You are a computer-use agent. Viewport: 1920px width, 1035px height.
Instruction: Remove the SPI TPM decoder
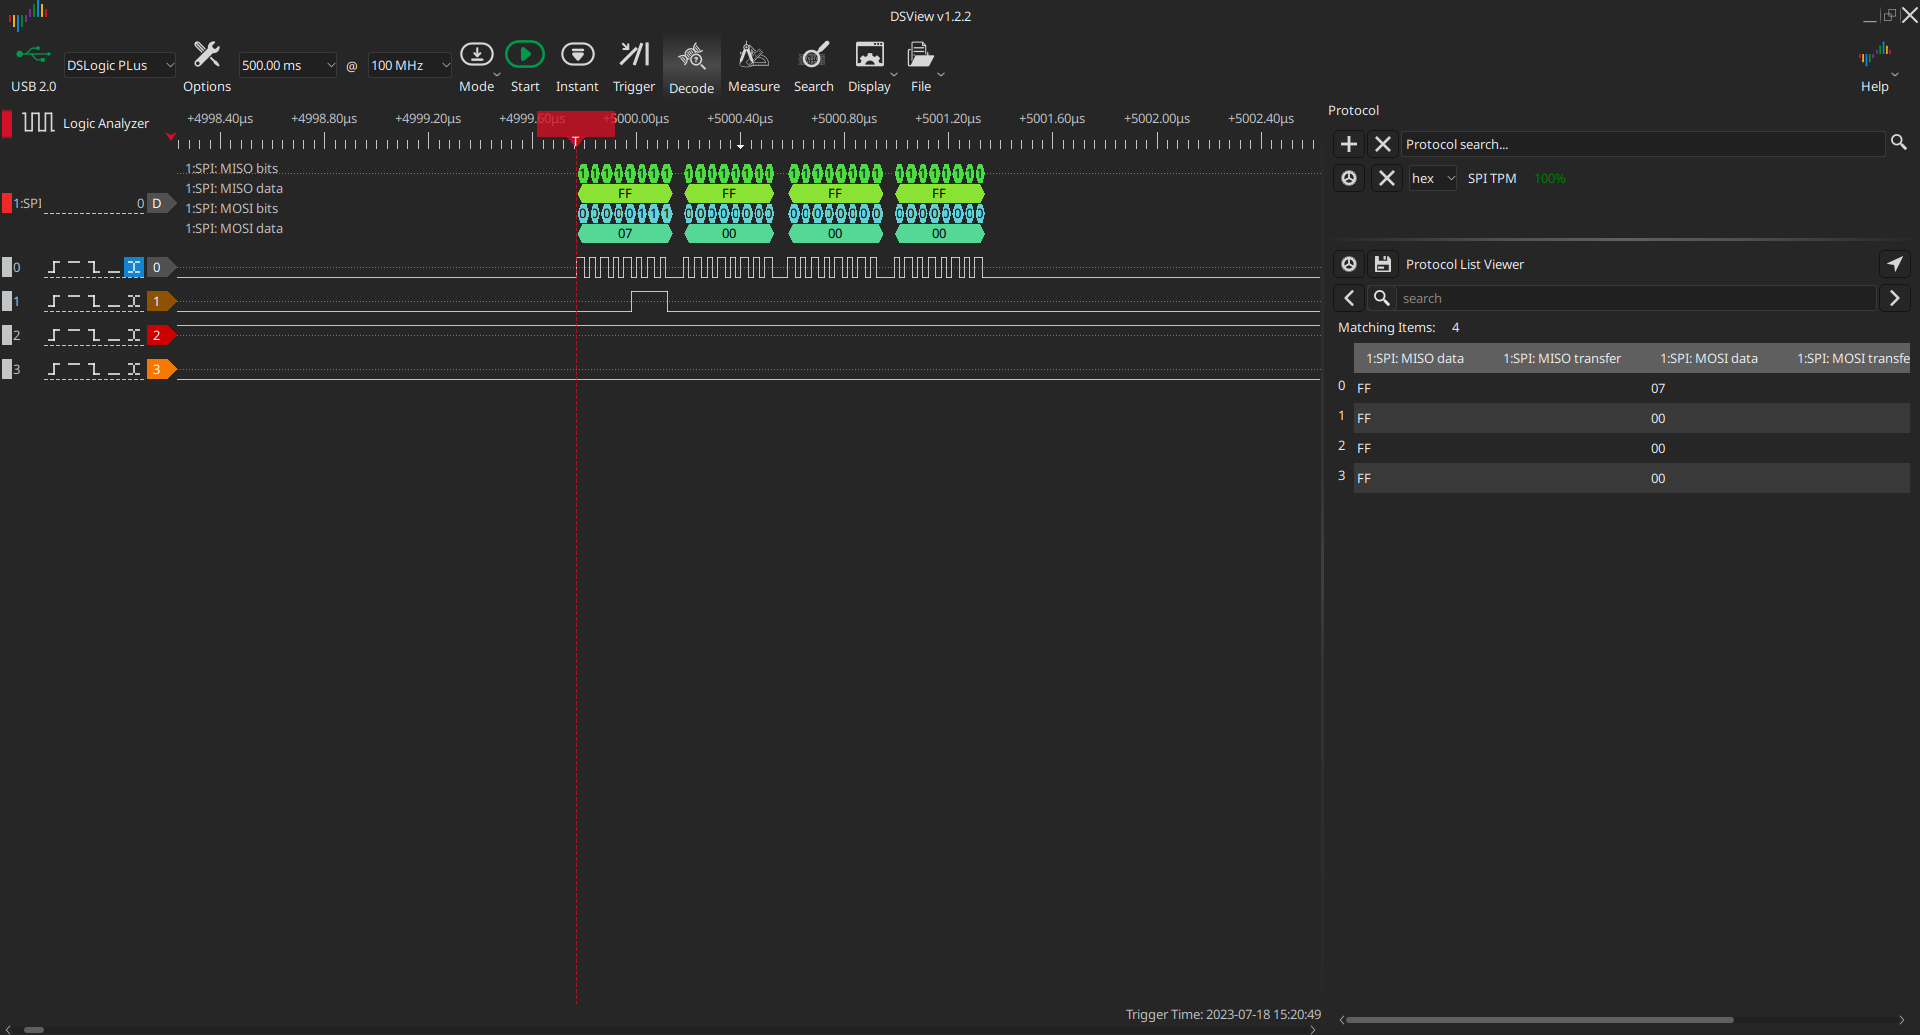(1385, 178)
